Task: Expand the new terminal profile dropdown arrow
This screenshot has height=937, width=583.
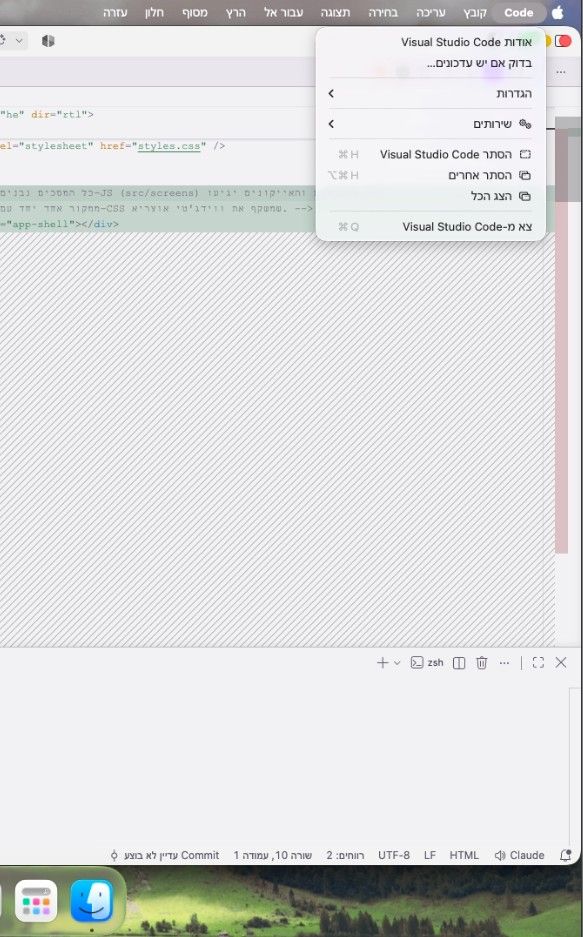Action: [x=397, y=663]
